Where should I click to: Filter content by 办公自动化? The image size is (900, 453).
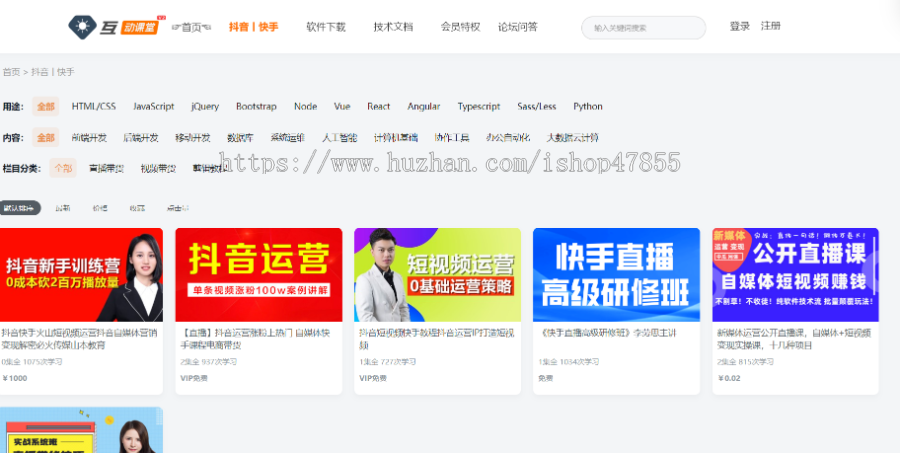508,137
